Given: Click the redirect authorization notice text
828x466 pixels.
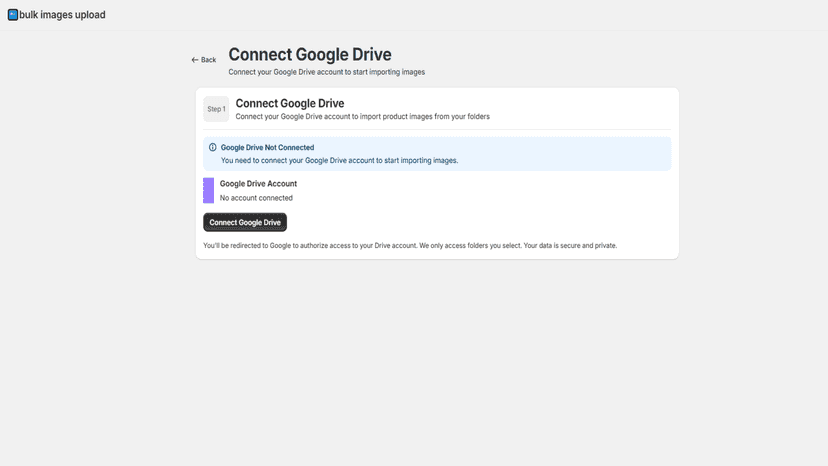Looking at the screenshot, I should point(410,246).
